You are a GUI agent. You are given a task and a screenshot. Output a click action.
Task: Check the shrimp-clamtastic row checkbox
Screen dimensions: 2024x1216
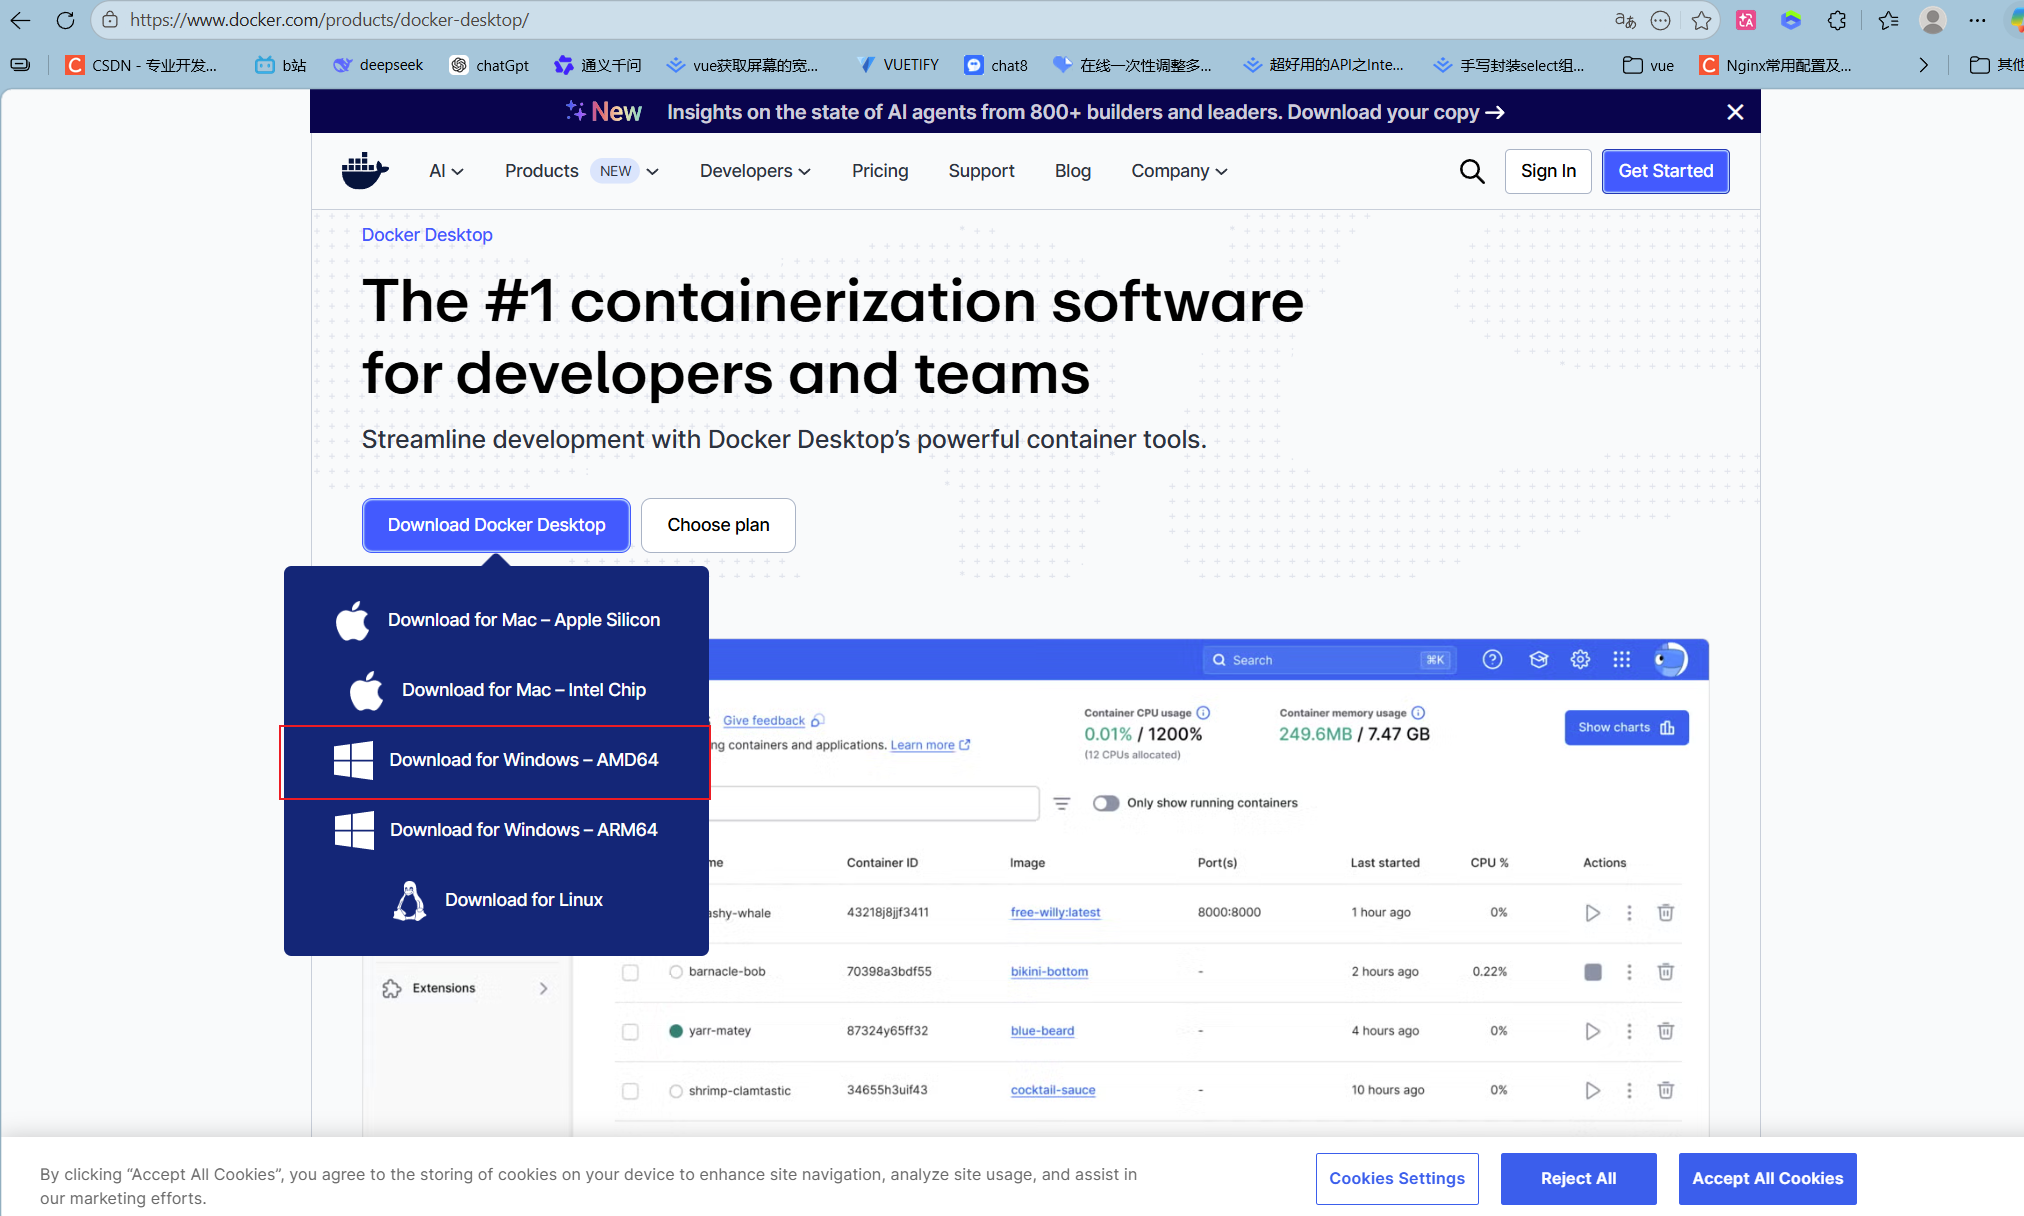coord(630,1090)
